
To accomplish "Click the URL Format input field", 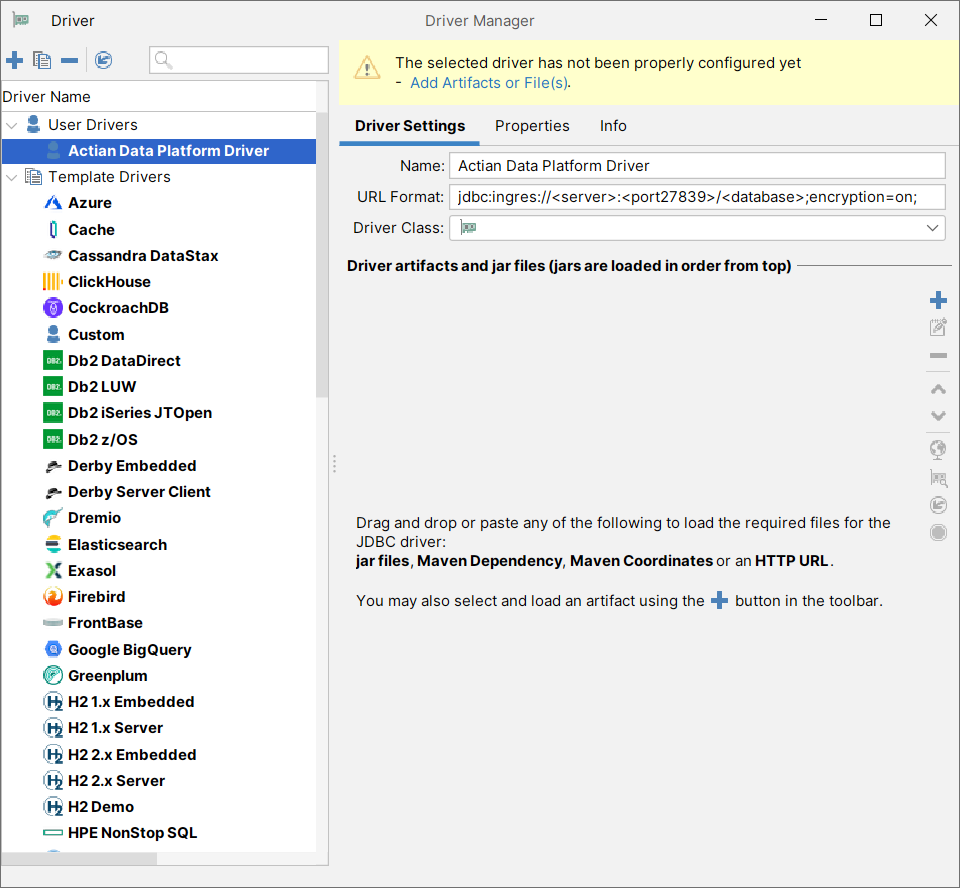I will click(x=697, y=197).
